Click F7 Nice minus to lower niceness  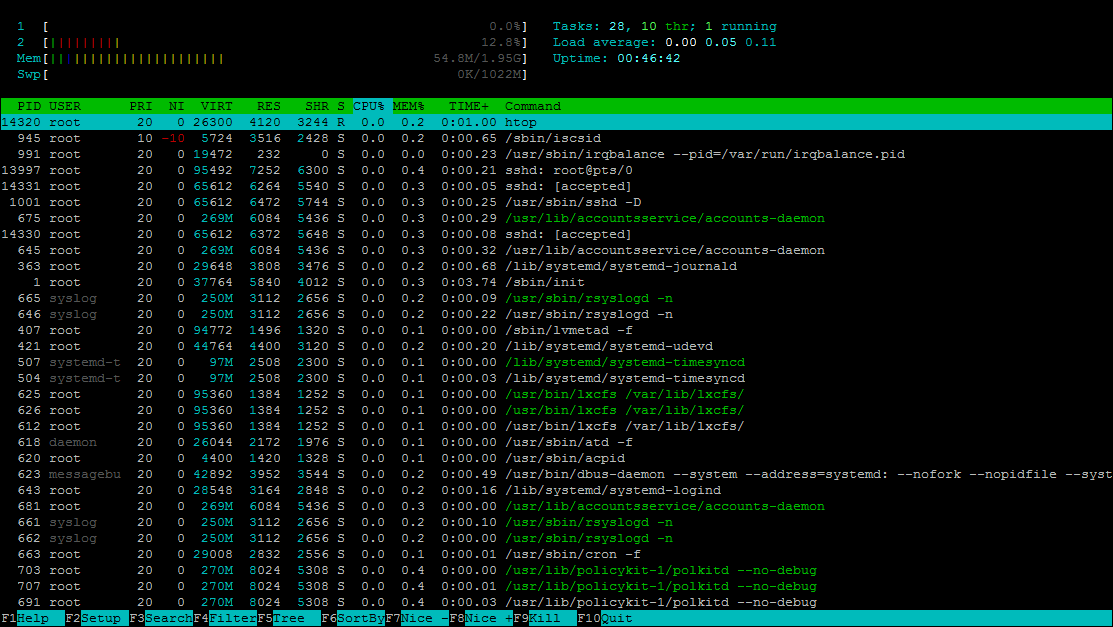pos(417,618)
